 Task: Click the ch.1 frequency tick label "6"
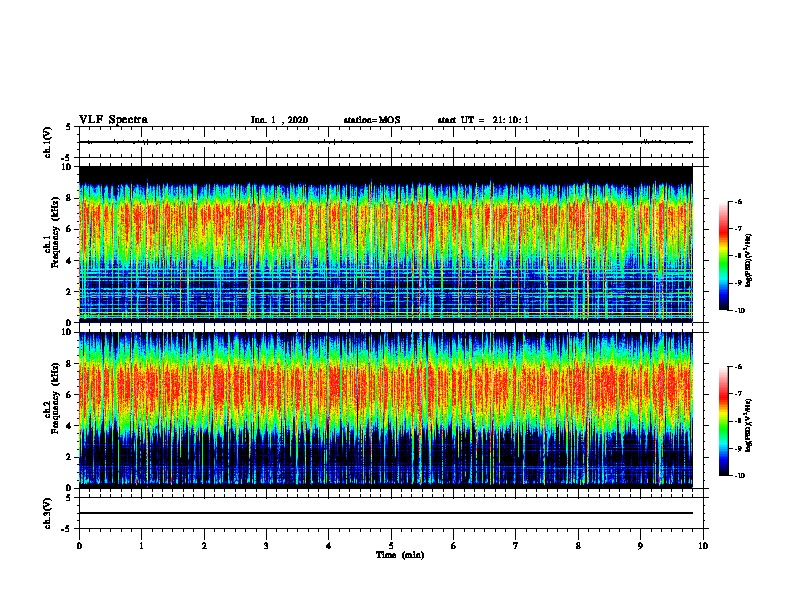[x=70, y=229]
